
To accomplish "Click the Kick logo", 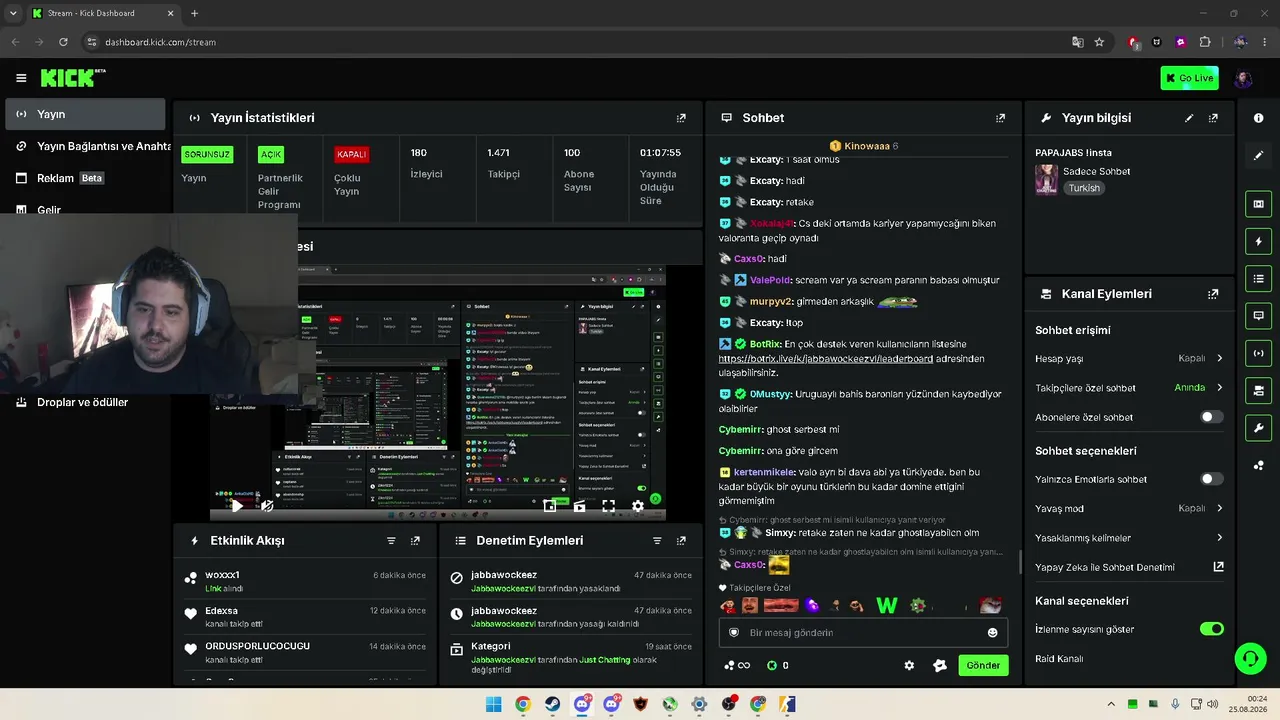I will 72,78.
